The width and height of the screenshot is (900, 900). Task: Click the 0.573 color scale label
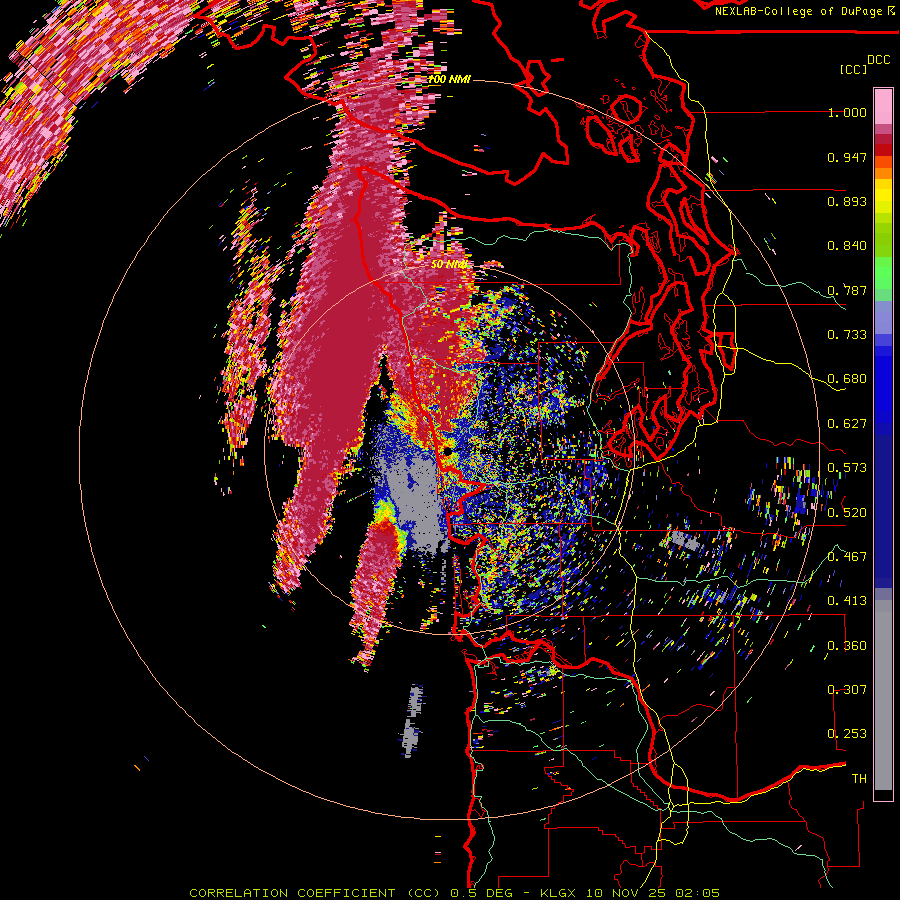click(847, 468)
